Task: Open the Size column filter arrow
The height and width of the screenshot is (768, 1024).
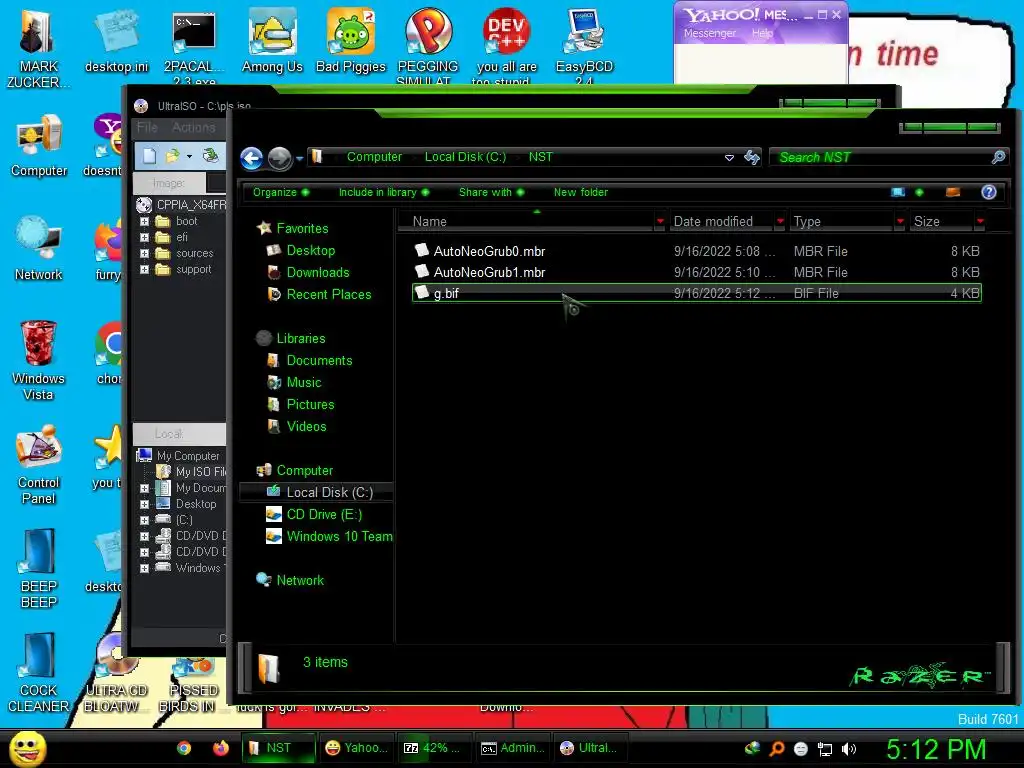Action: tap(980, 221)
